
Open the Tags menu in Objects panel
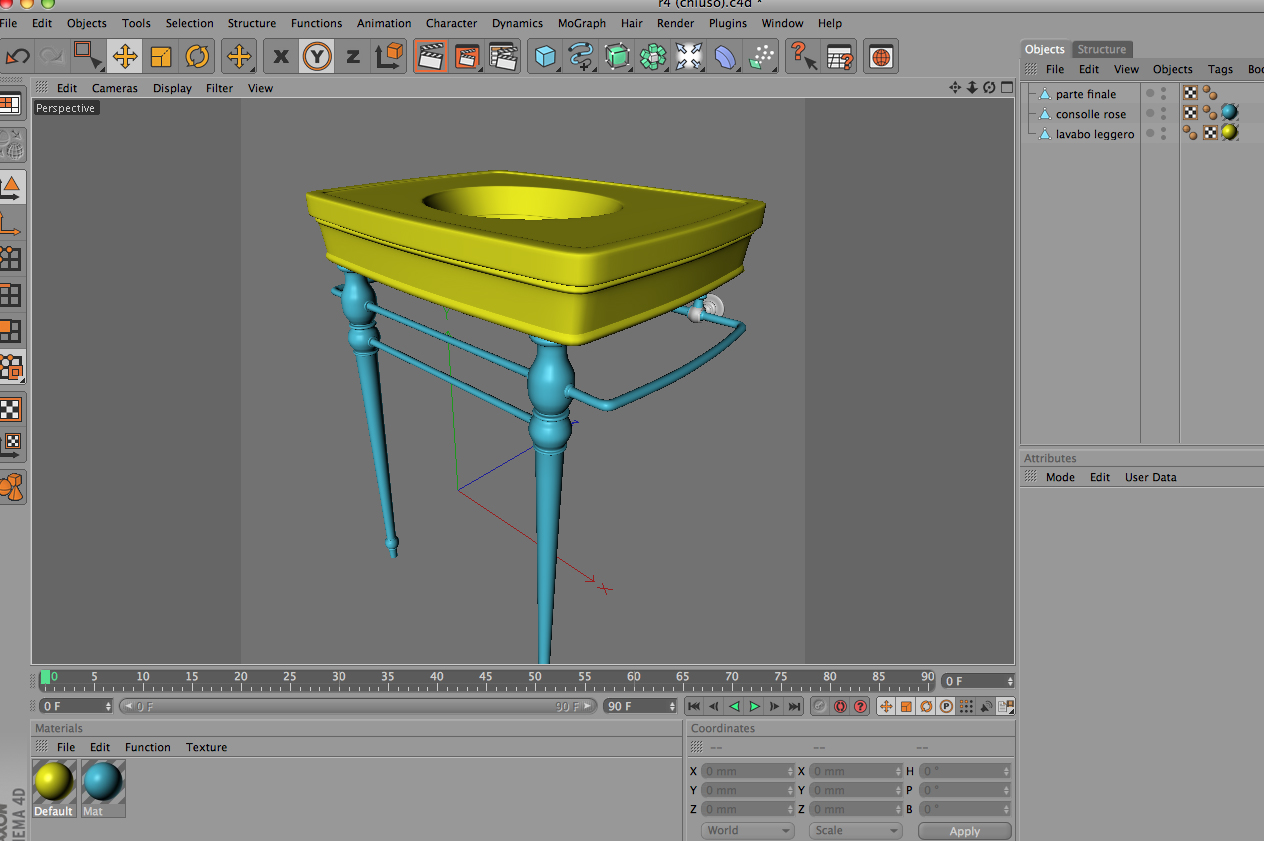[x=1220, y=69]
